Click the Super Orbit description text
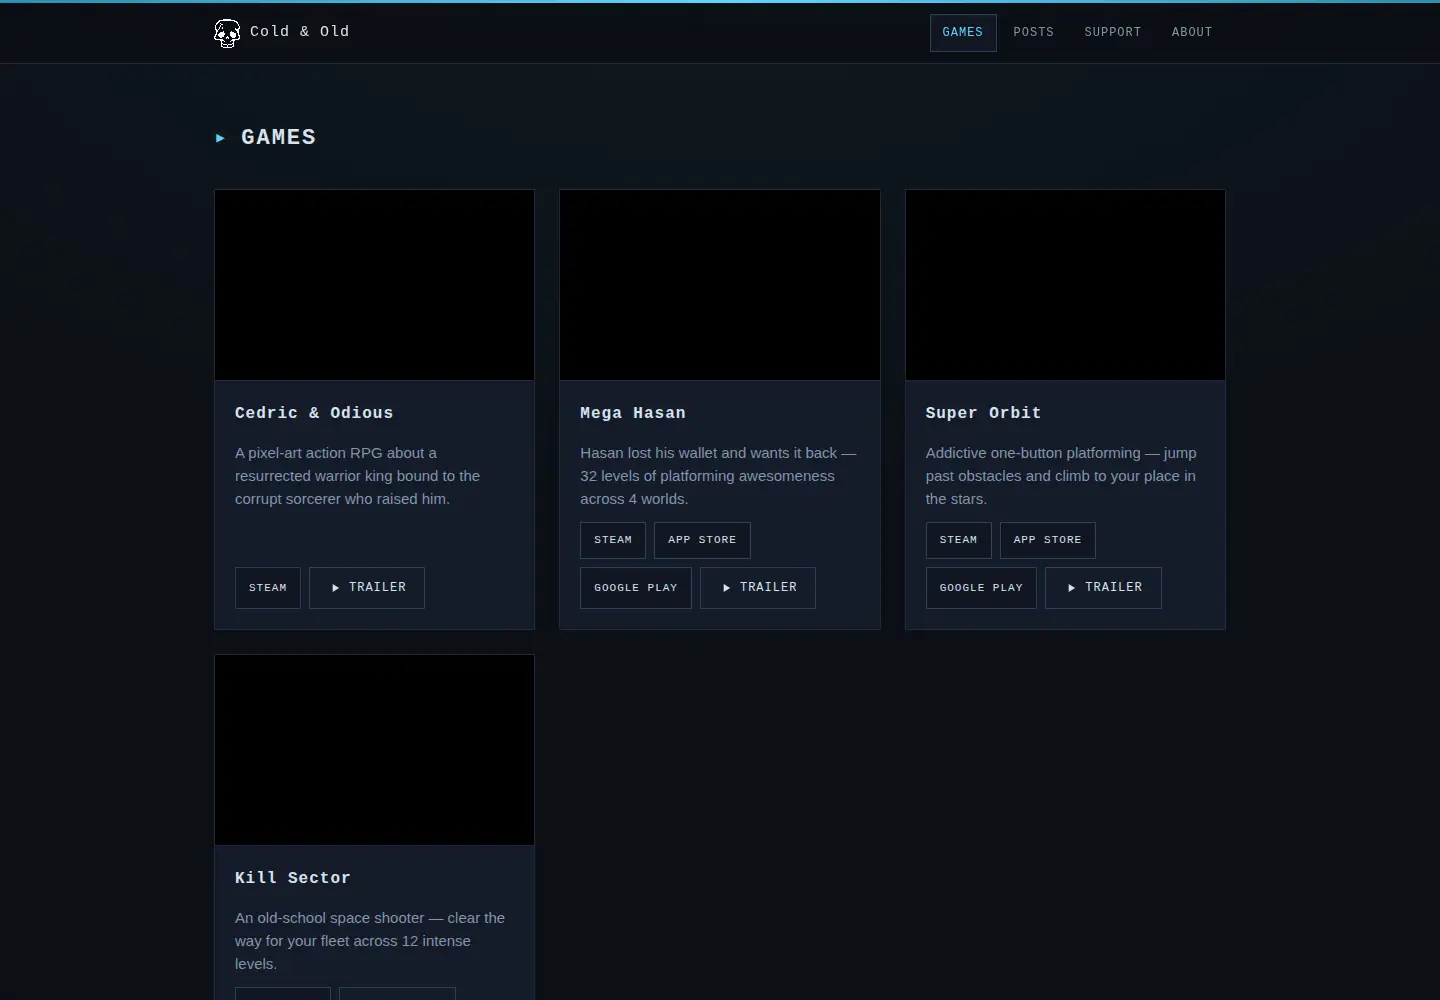Viewport: 1440px width, 1000px height. [x=1061, y=476]
